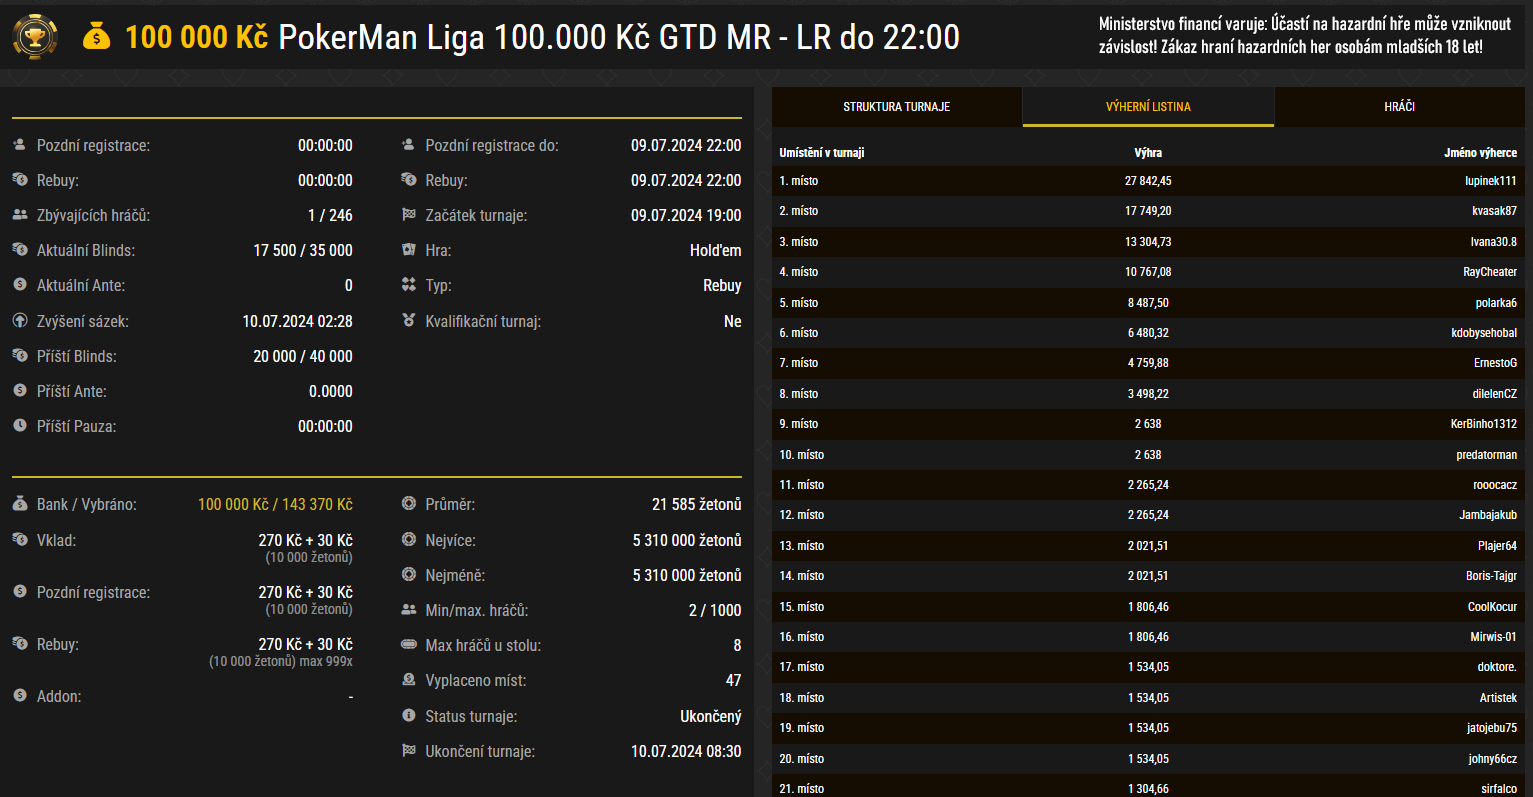Click the 17 749,20 second place prize
The image size is (1533, 797).
(1148, 211)
